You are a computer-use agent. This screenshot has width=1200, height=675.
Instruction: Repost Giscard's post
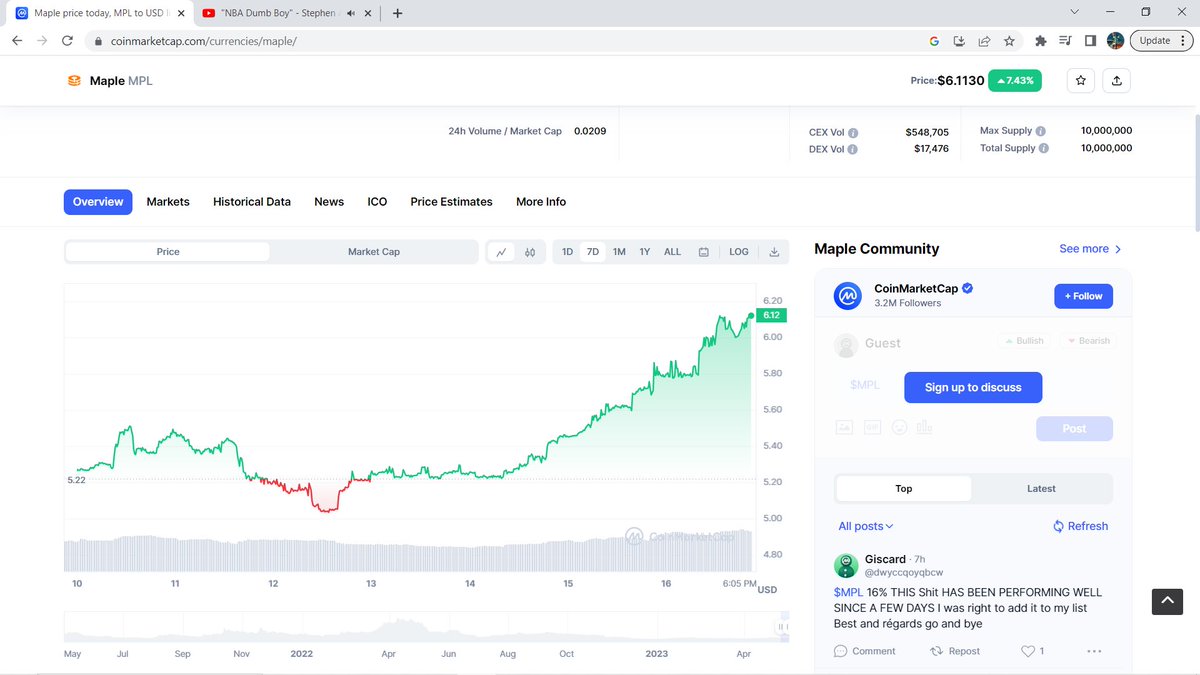[x=955, y=651]
